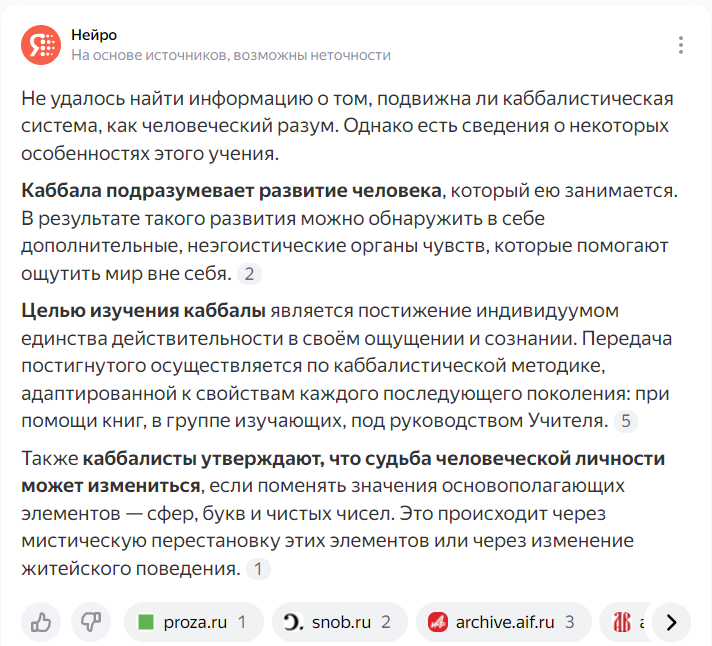Click bold phrase 'каббалисты утверждают'

tap(203, 459)
